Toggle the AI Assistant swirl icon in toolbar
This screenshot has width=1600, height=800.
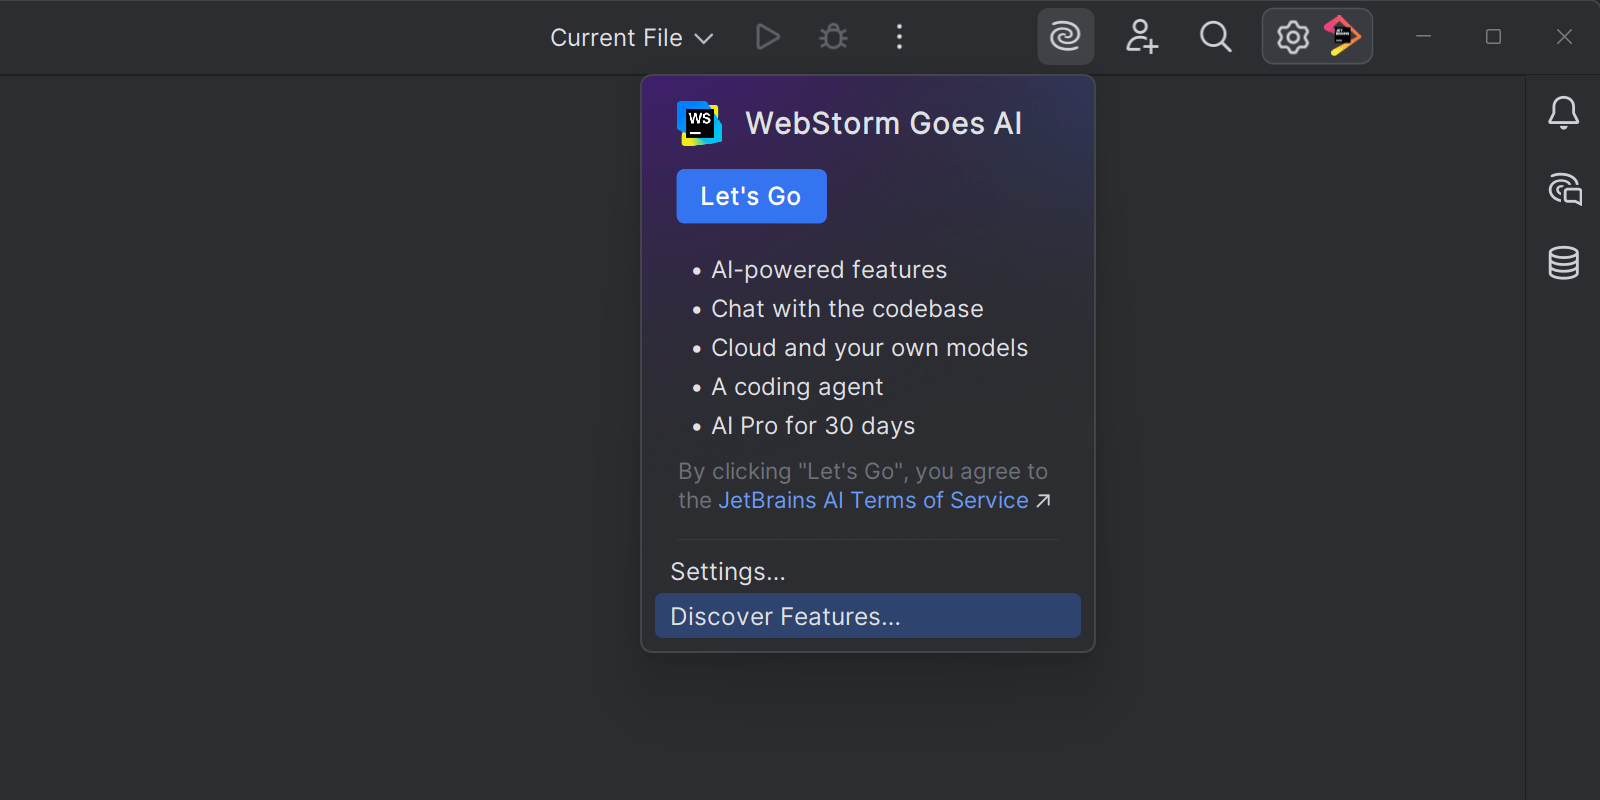pos(1065,37)
